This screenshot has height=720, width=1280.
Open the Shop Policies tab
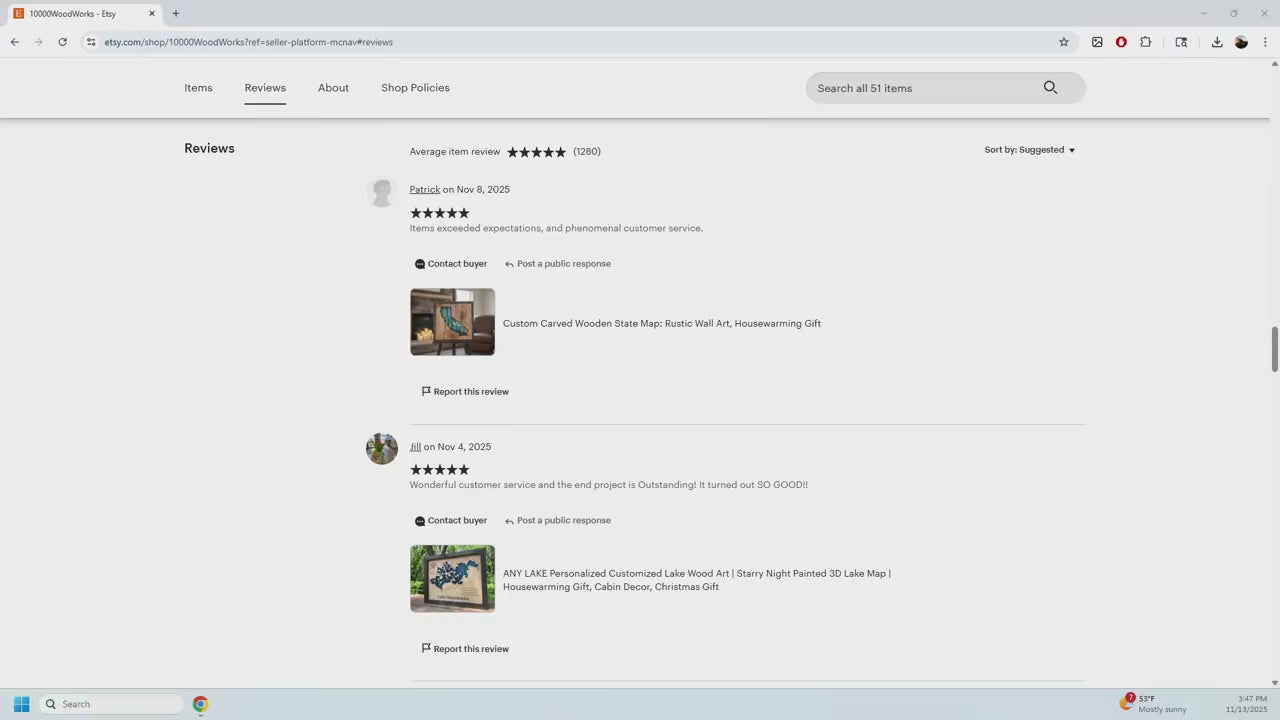point(415,88)
